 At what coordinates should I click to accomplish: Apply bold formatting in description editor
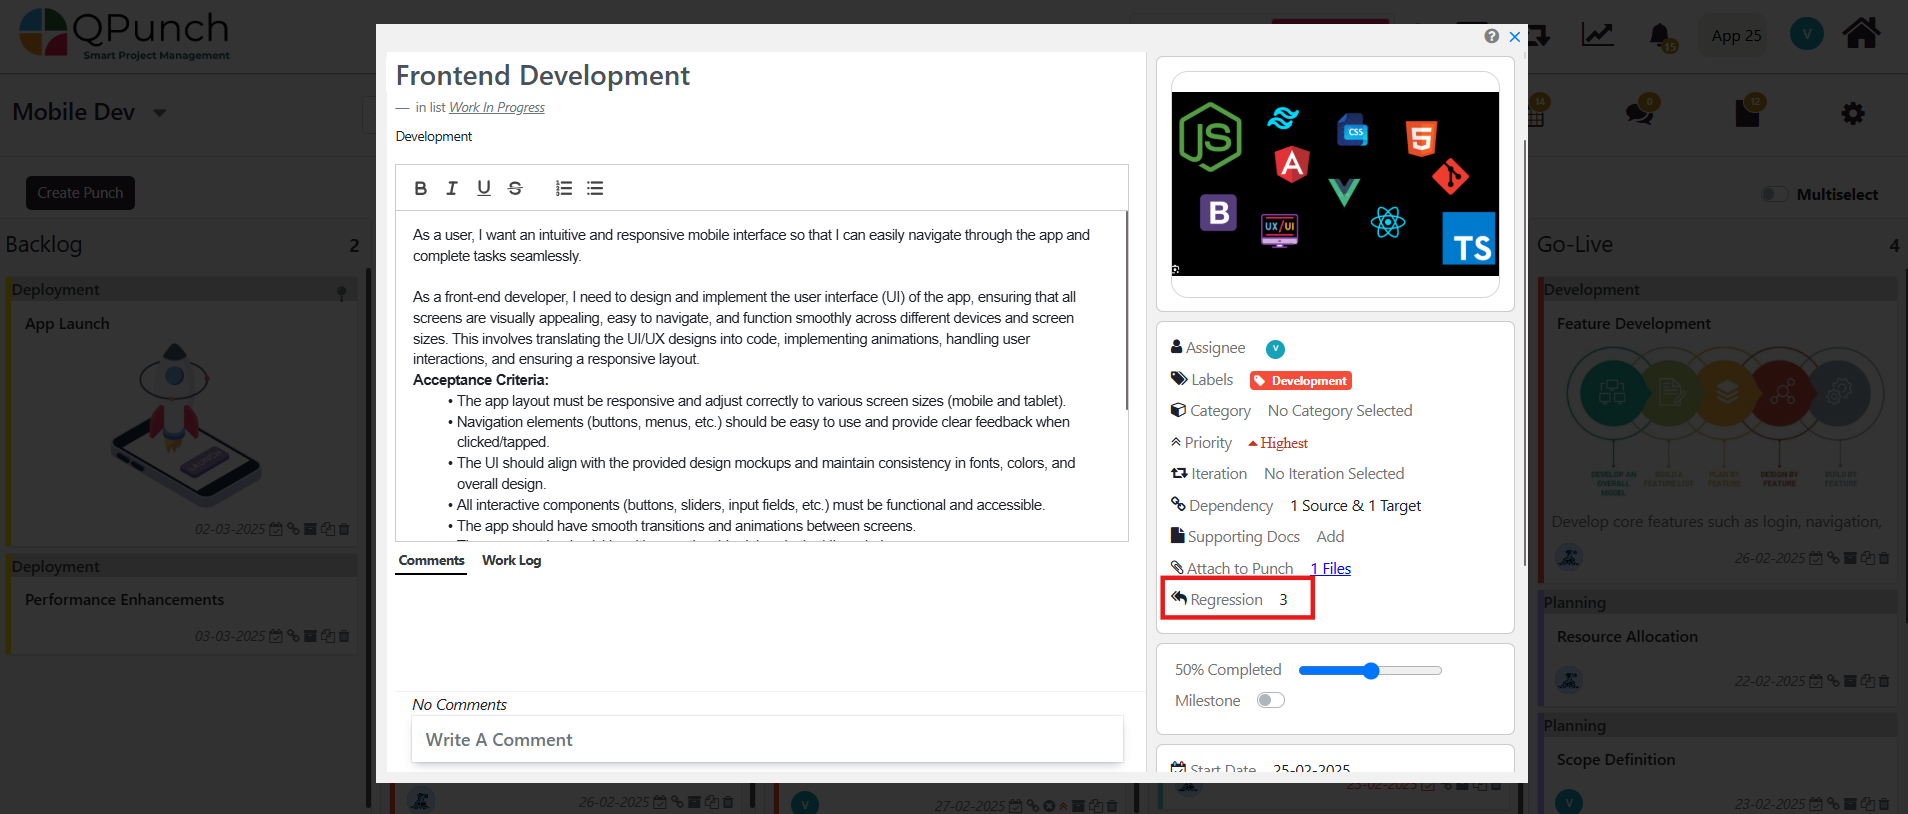421,188
